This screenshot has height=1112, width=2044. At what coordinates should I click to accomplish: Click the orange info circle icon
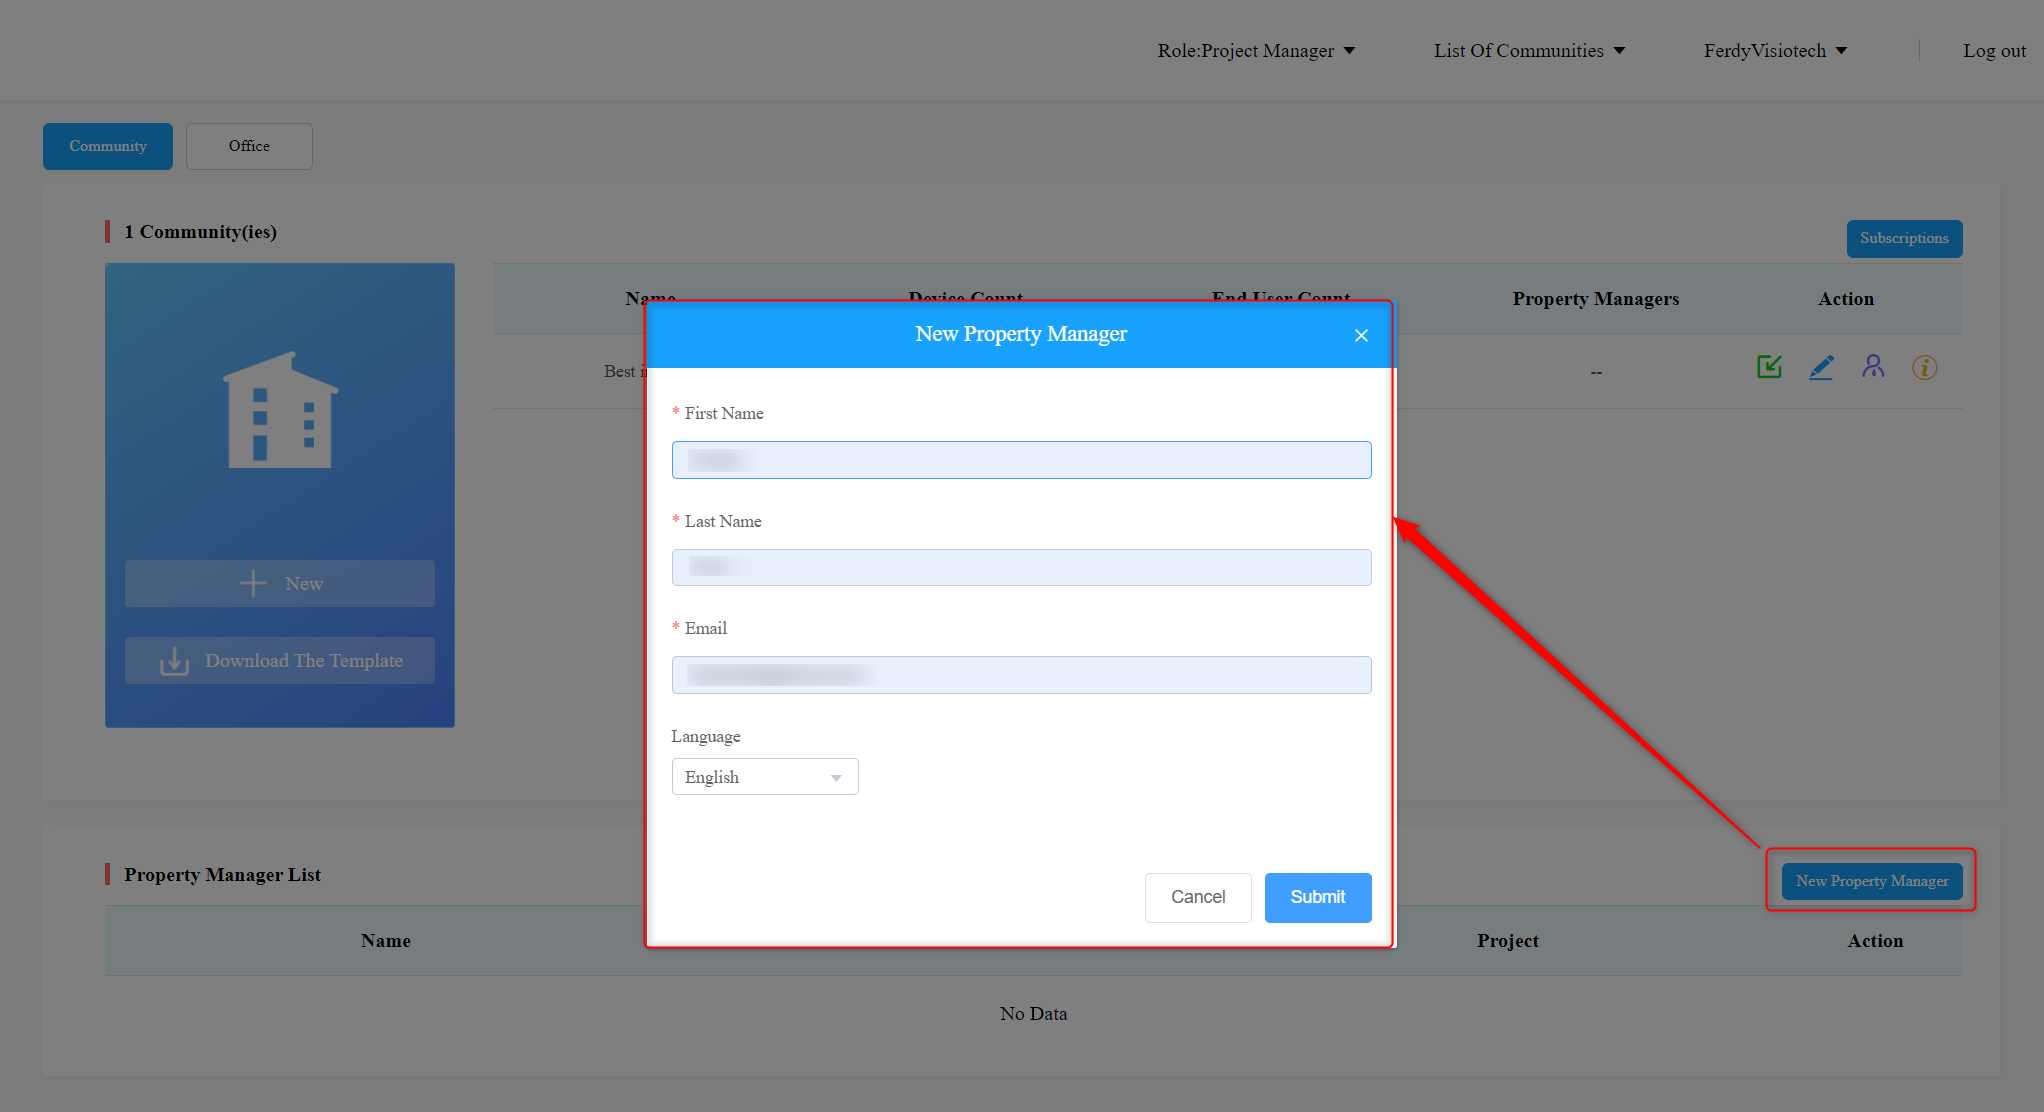coord(1924,367)
